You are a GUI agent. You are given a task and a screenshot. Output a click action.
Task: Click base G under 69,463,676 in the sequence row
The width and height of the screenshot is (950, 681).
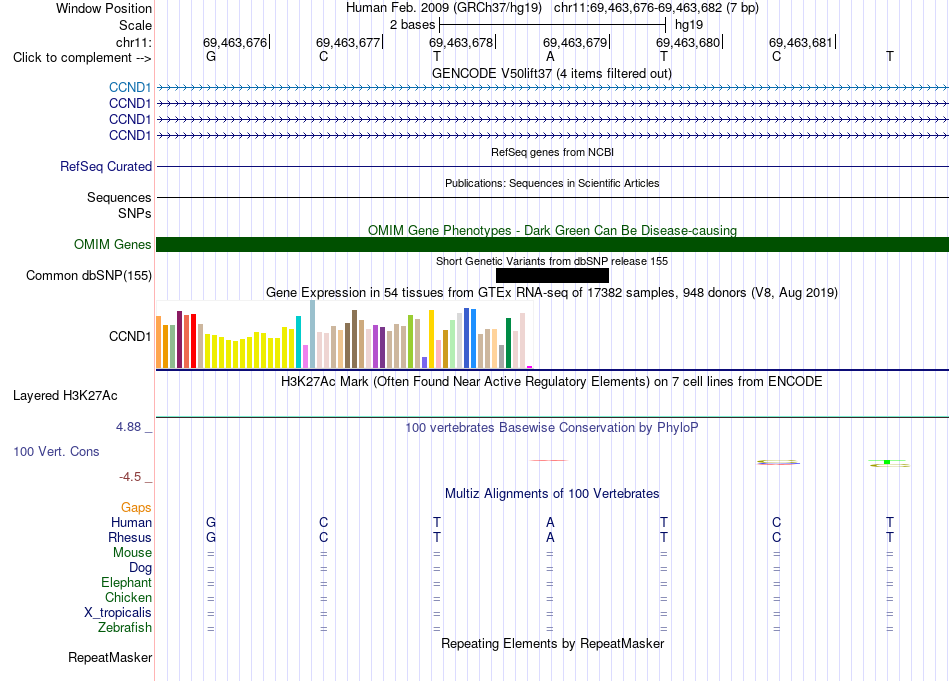tap(211, 56)
